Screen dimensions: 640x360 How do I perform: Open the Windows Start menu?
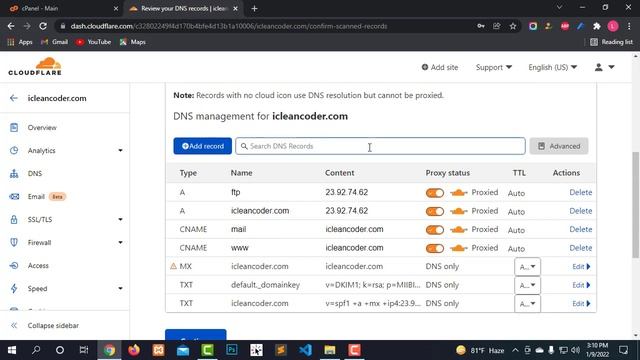pyautogui.click(x=12, y=350)
